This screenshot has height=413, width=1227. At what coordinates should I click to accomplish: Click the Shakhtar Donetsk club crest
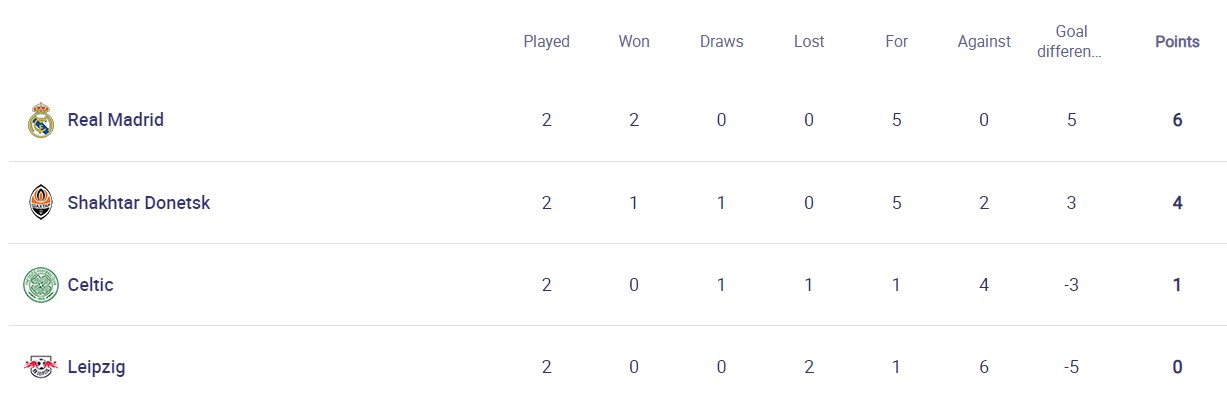pos(41,203)
